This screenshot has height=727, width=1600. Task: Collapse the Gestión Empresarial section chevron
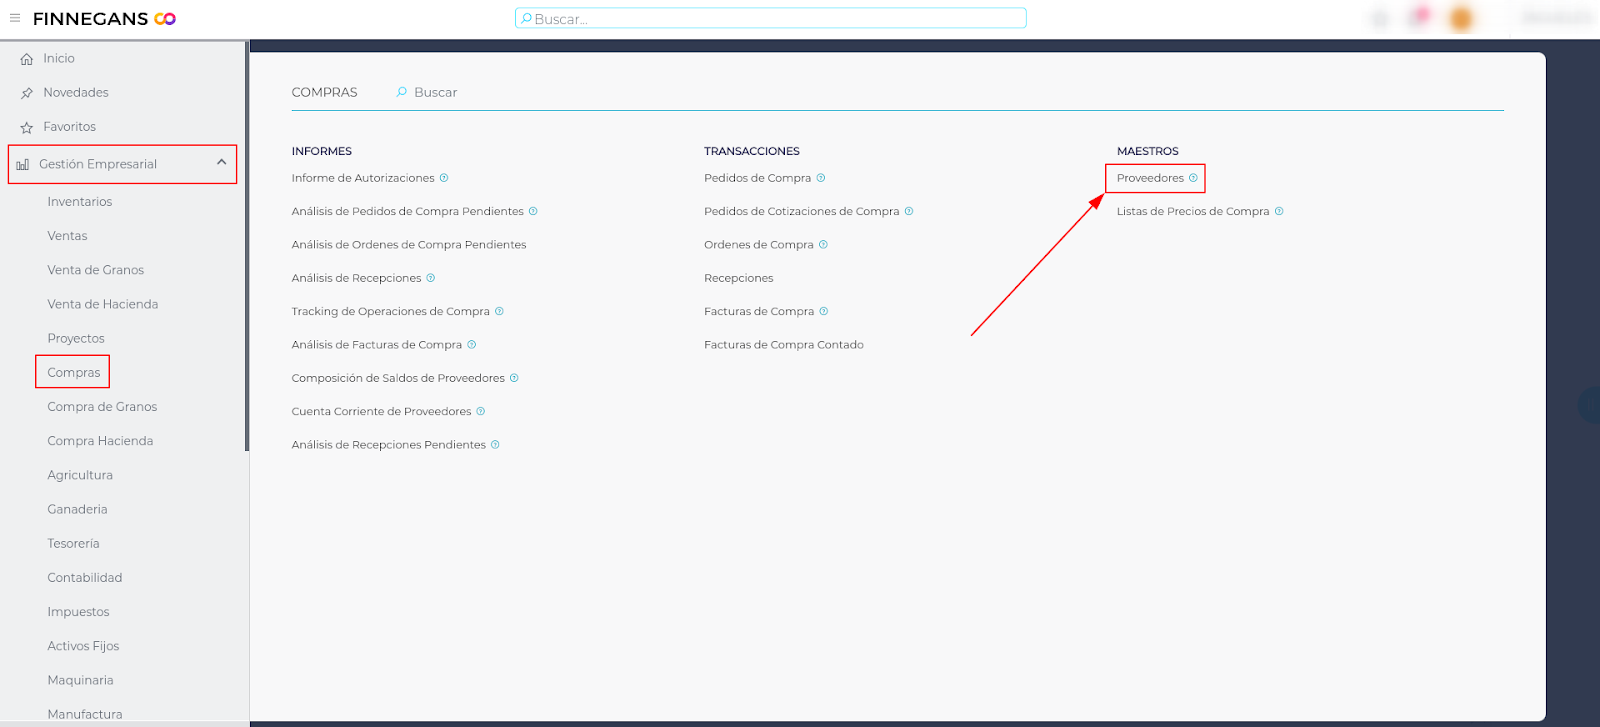point(221,162)
